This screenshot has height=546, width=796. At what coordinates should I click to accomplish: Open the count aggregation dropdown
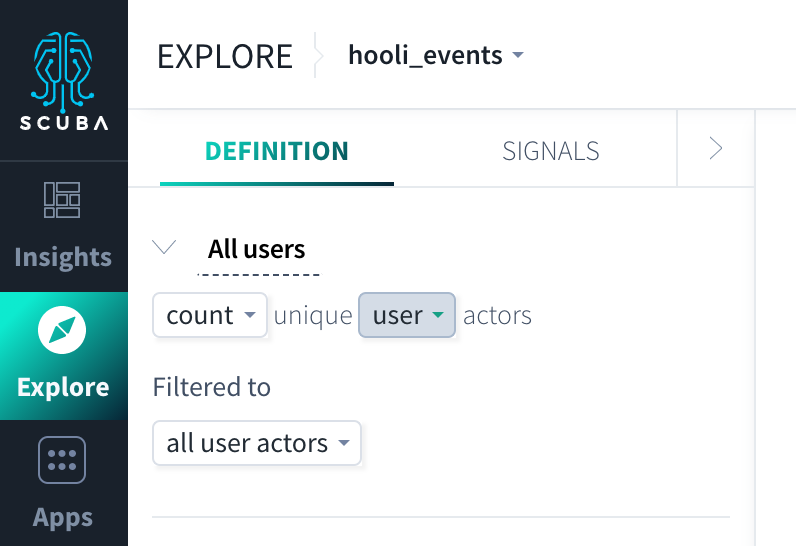[210, 315]
